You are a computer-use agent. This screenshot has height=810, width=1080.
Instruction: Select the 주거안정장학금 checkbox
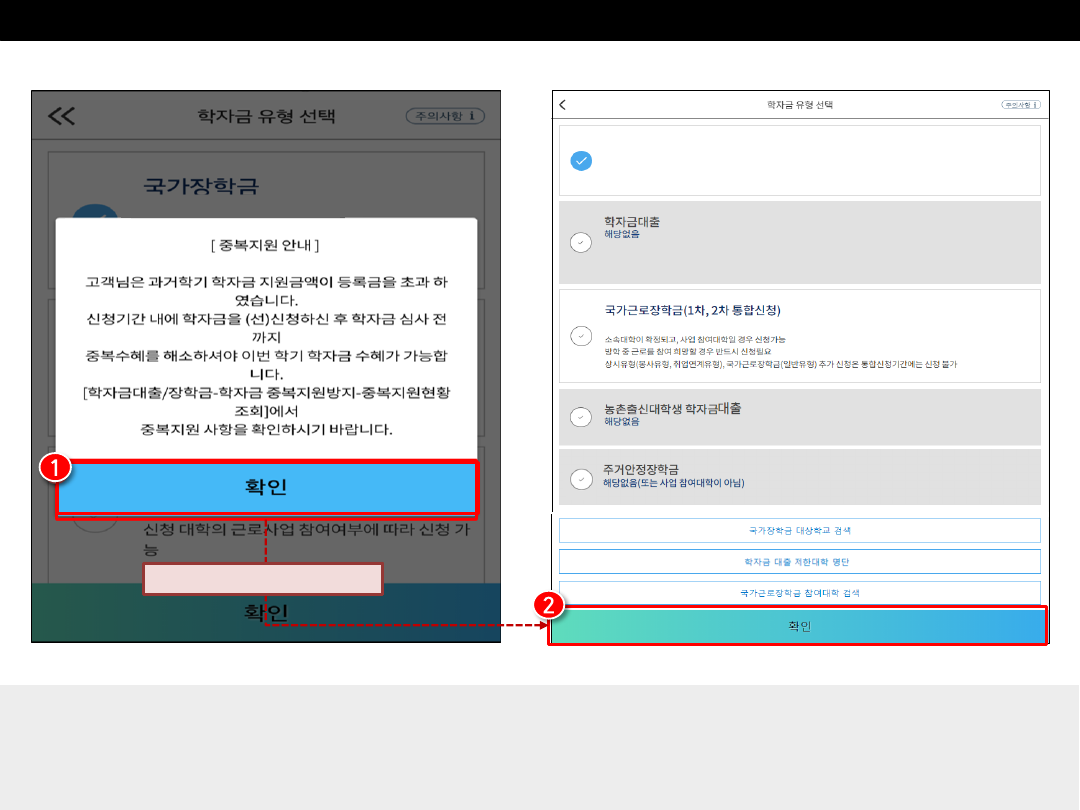tap(580, 478)
